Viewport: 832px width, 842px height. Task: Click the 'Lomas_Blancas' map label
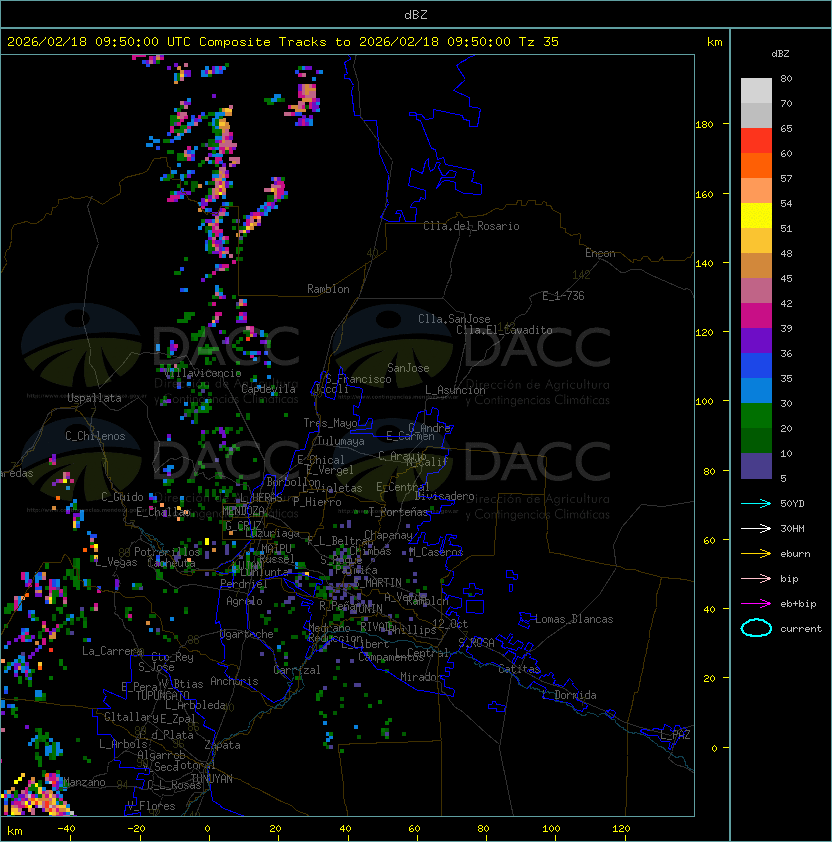[574, 619]
